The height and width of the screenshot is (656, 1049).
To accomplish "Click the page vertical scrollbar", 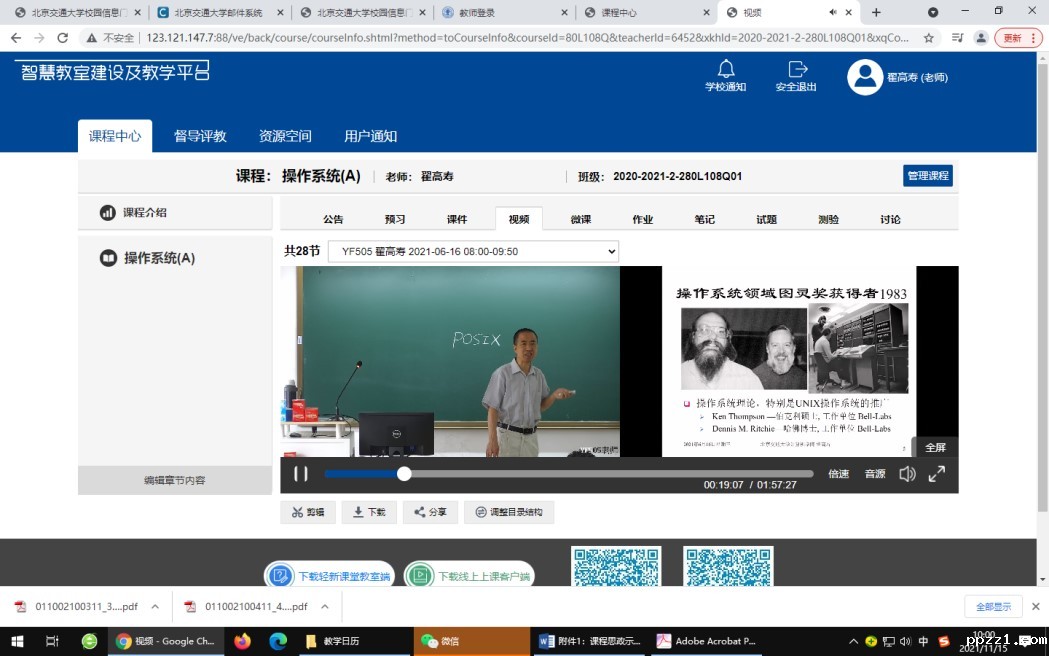I will click(1042, 288).
